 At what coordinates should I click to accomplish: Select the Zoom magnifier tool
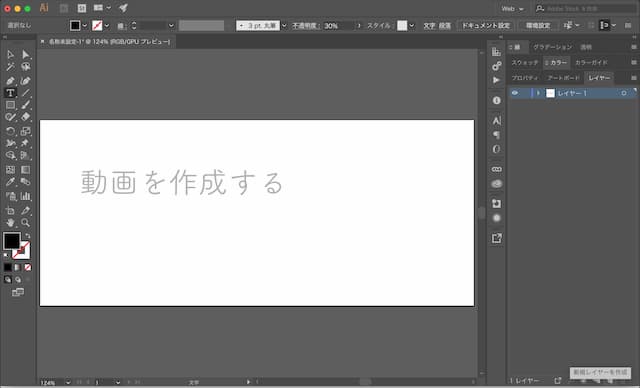[26, 223]
